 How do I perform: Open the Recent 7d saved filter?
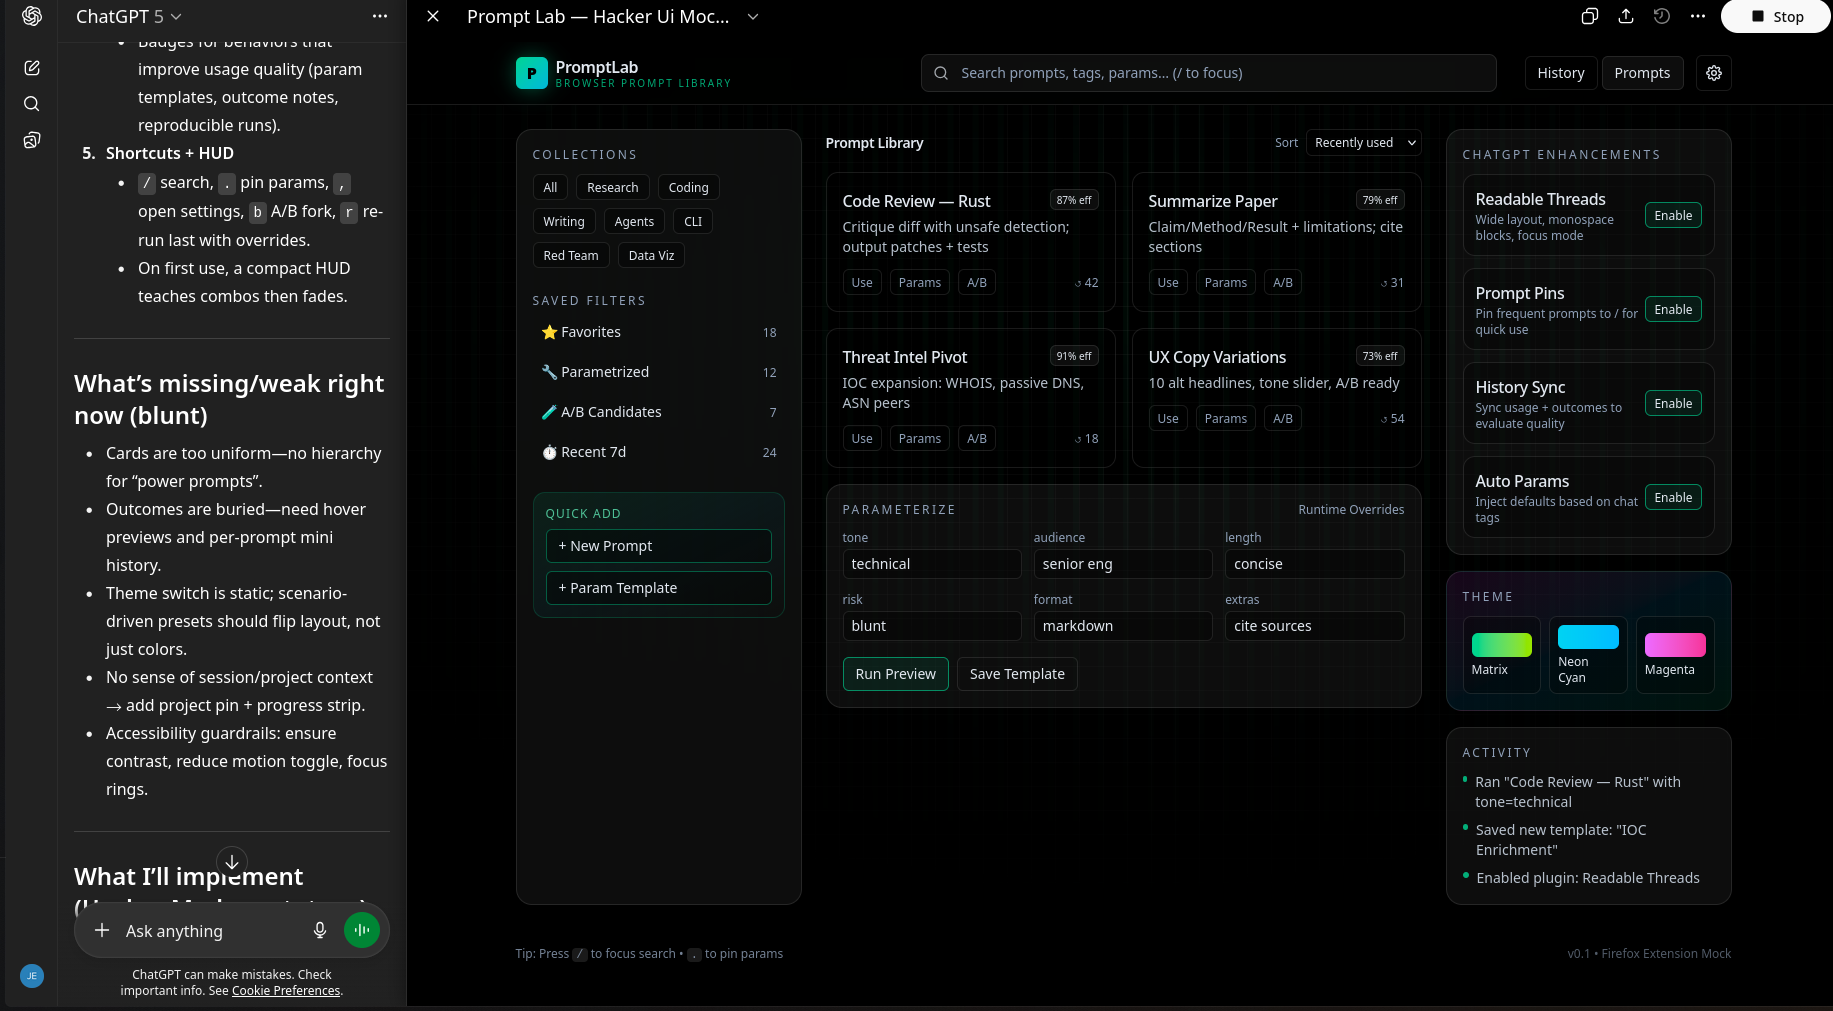pos(658,452)
